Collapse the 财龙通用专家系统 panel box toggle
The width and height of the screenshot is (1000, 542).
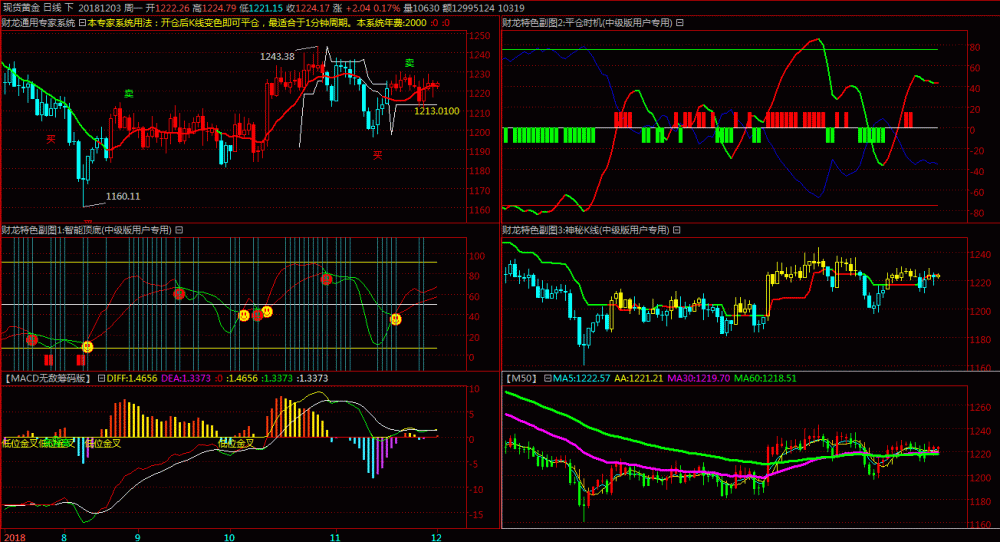(x=82, y=23)
